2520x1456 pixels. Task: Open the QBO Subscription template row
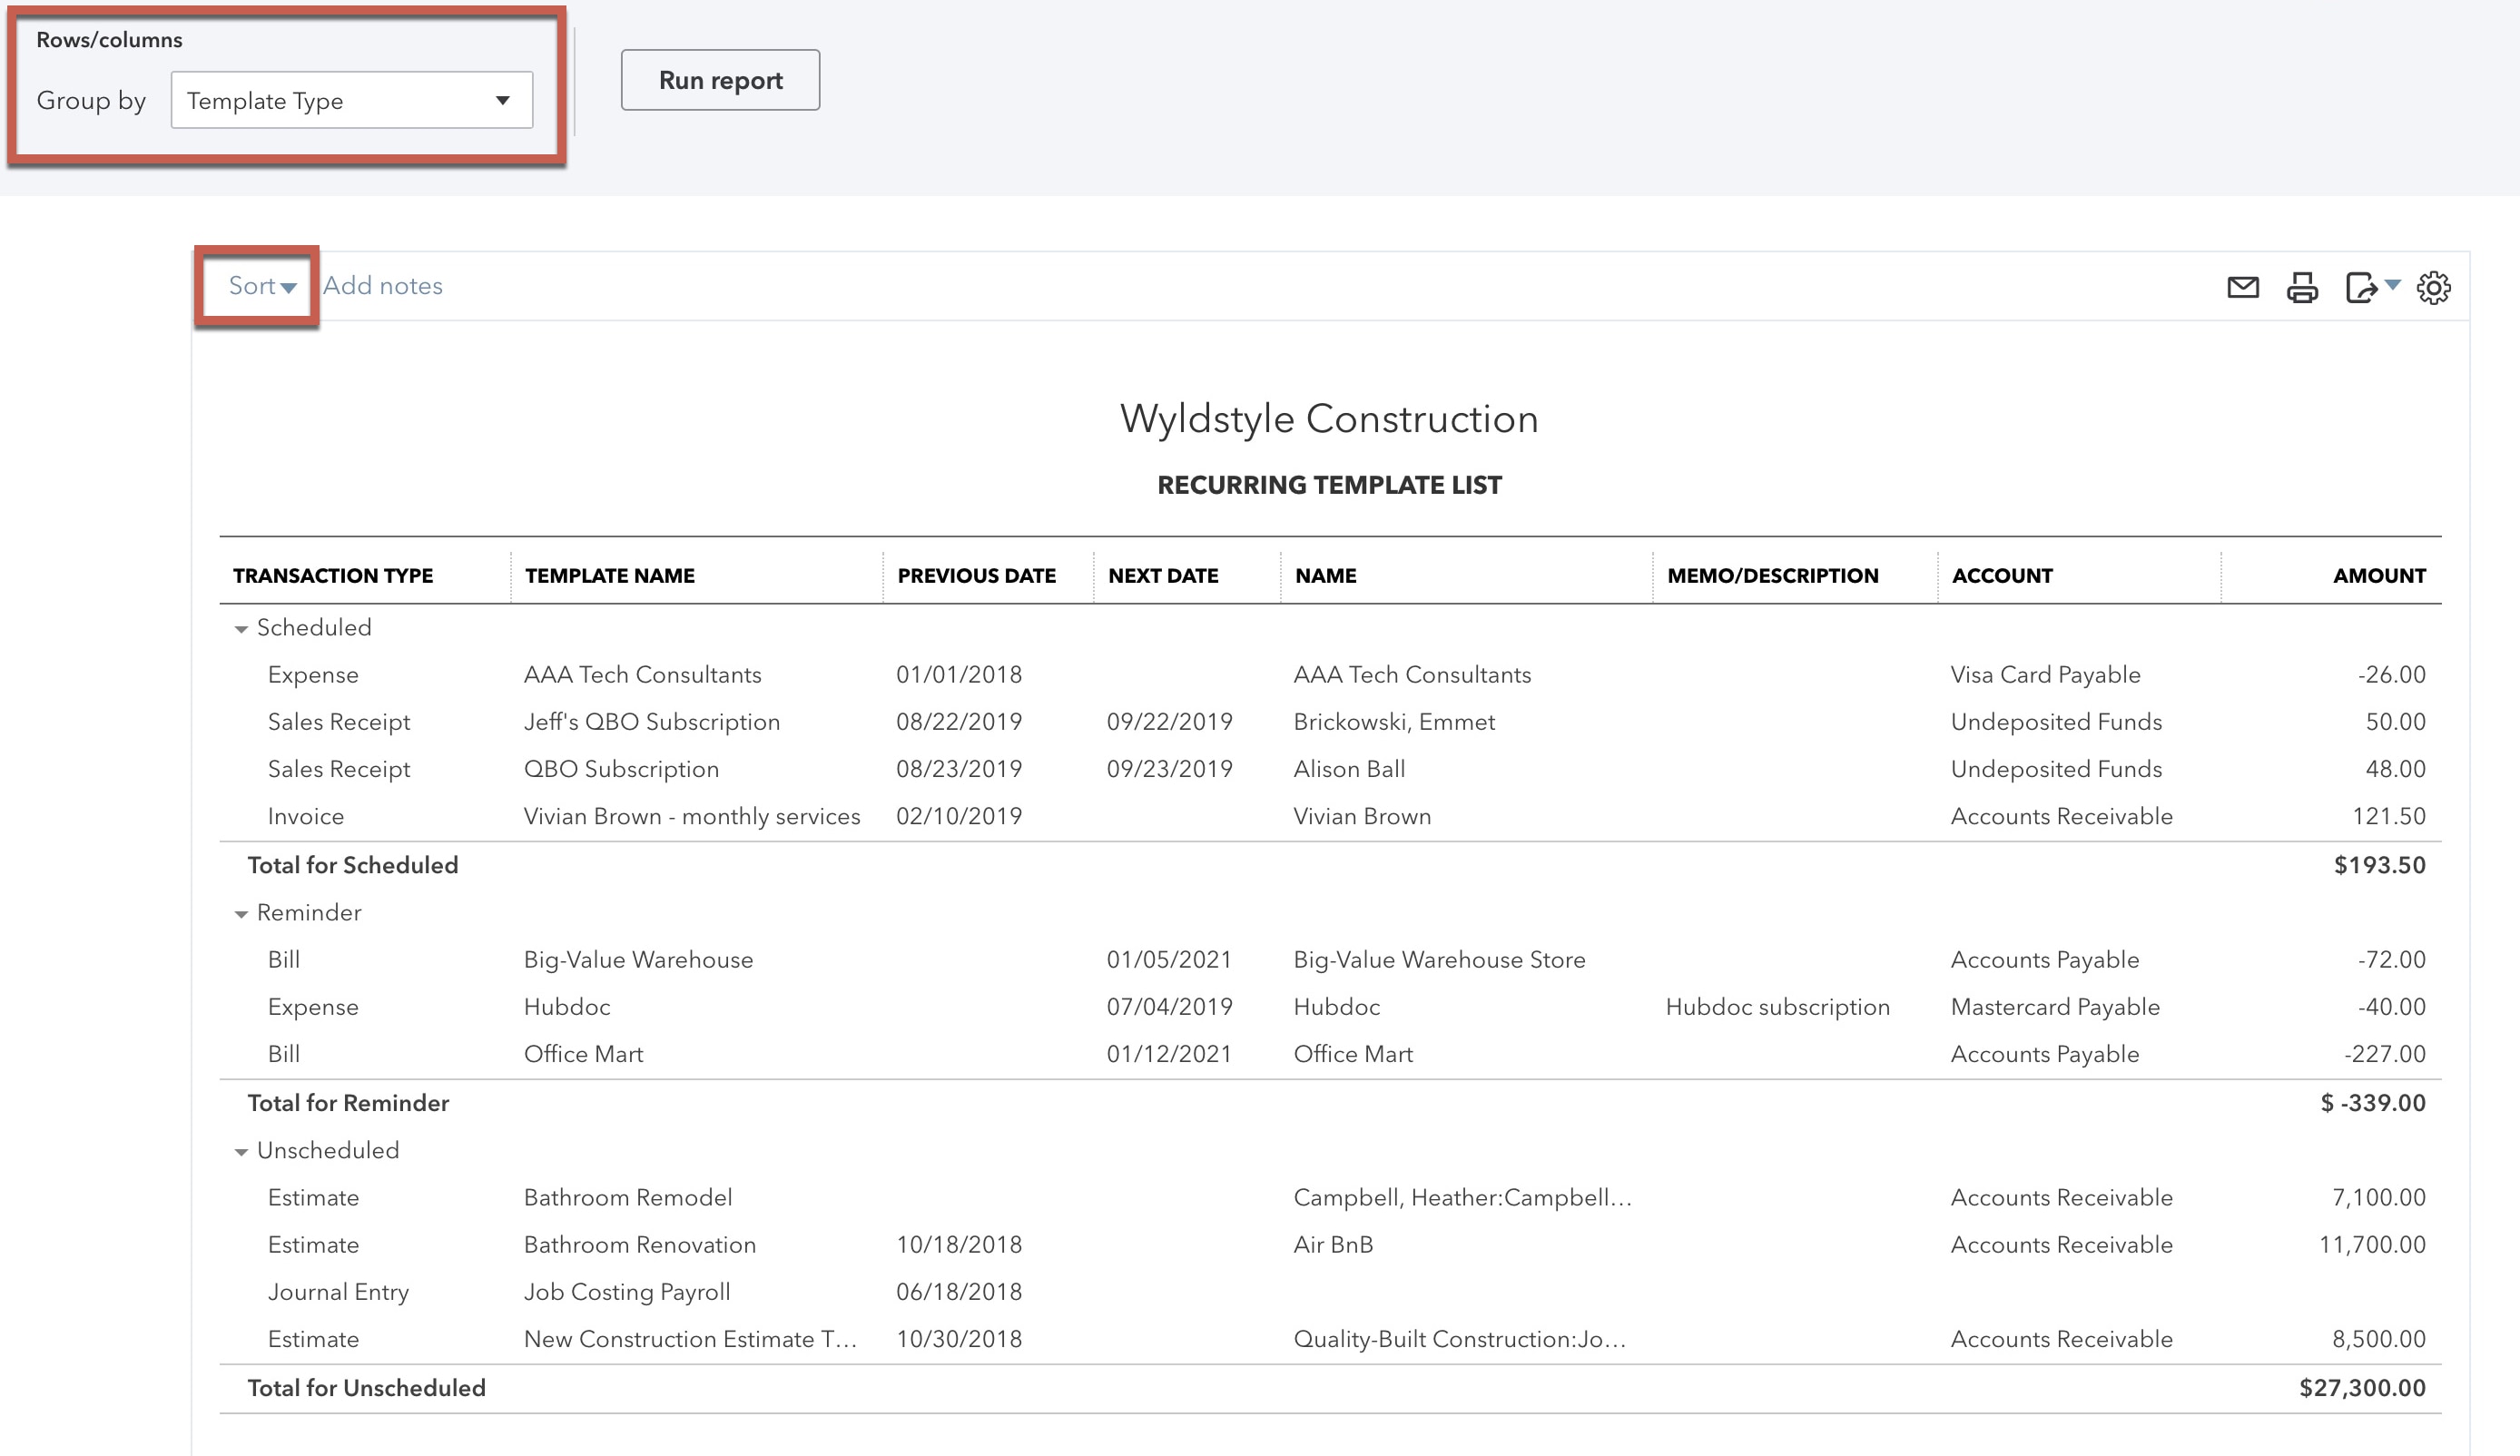(x=621, y=769)
